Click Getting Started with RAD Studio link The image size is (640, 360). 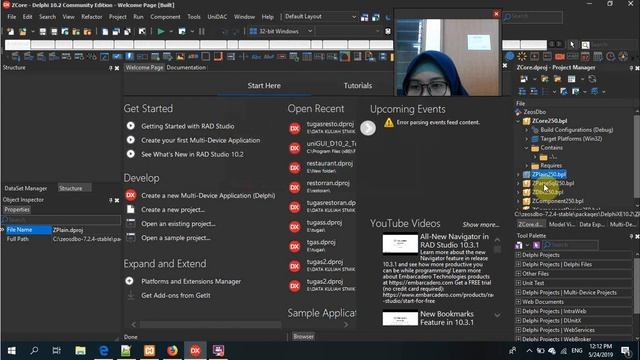coord(188,126)
